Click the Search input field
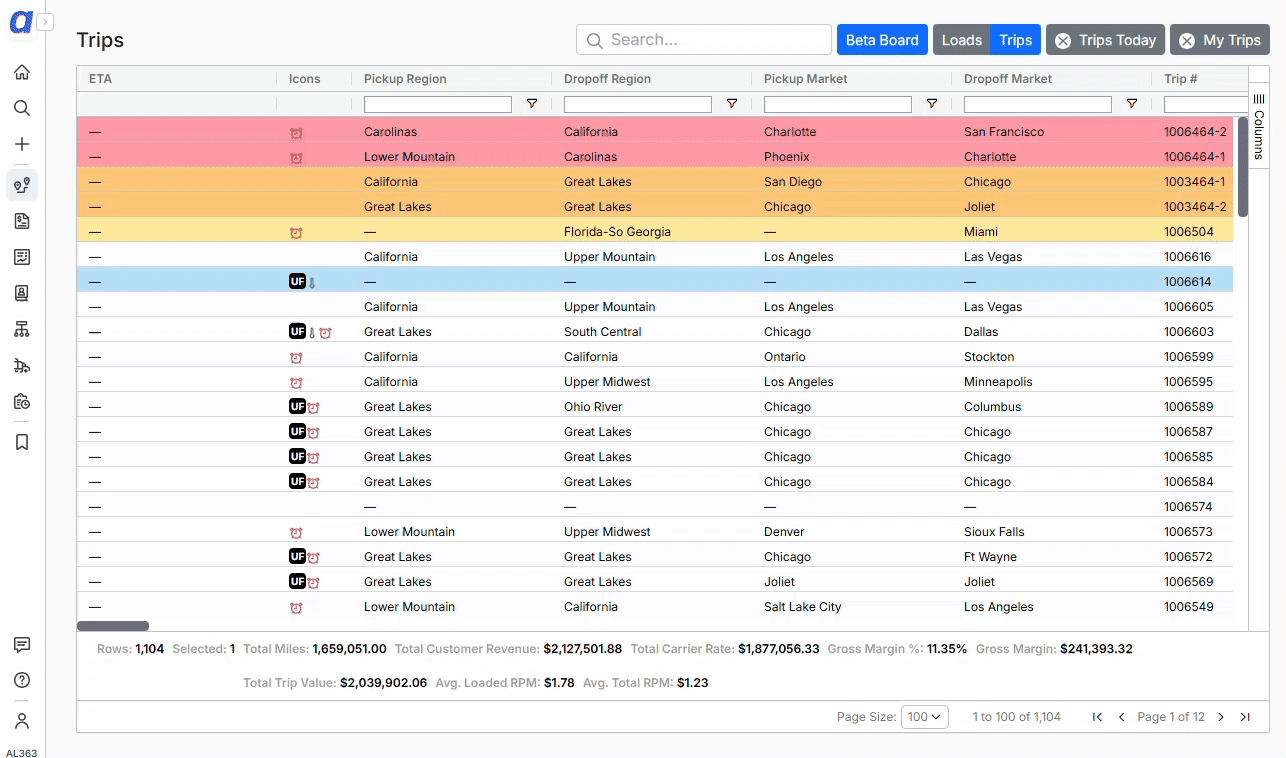This screenshot has width=1286, height=758. coord(704,40)
